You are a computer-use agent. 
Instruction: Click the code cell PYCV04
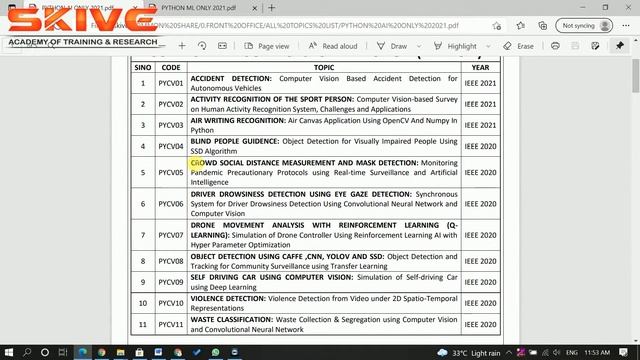tap(171, 146)
